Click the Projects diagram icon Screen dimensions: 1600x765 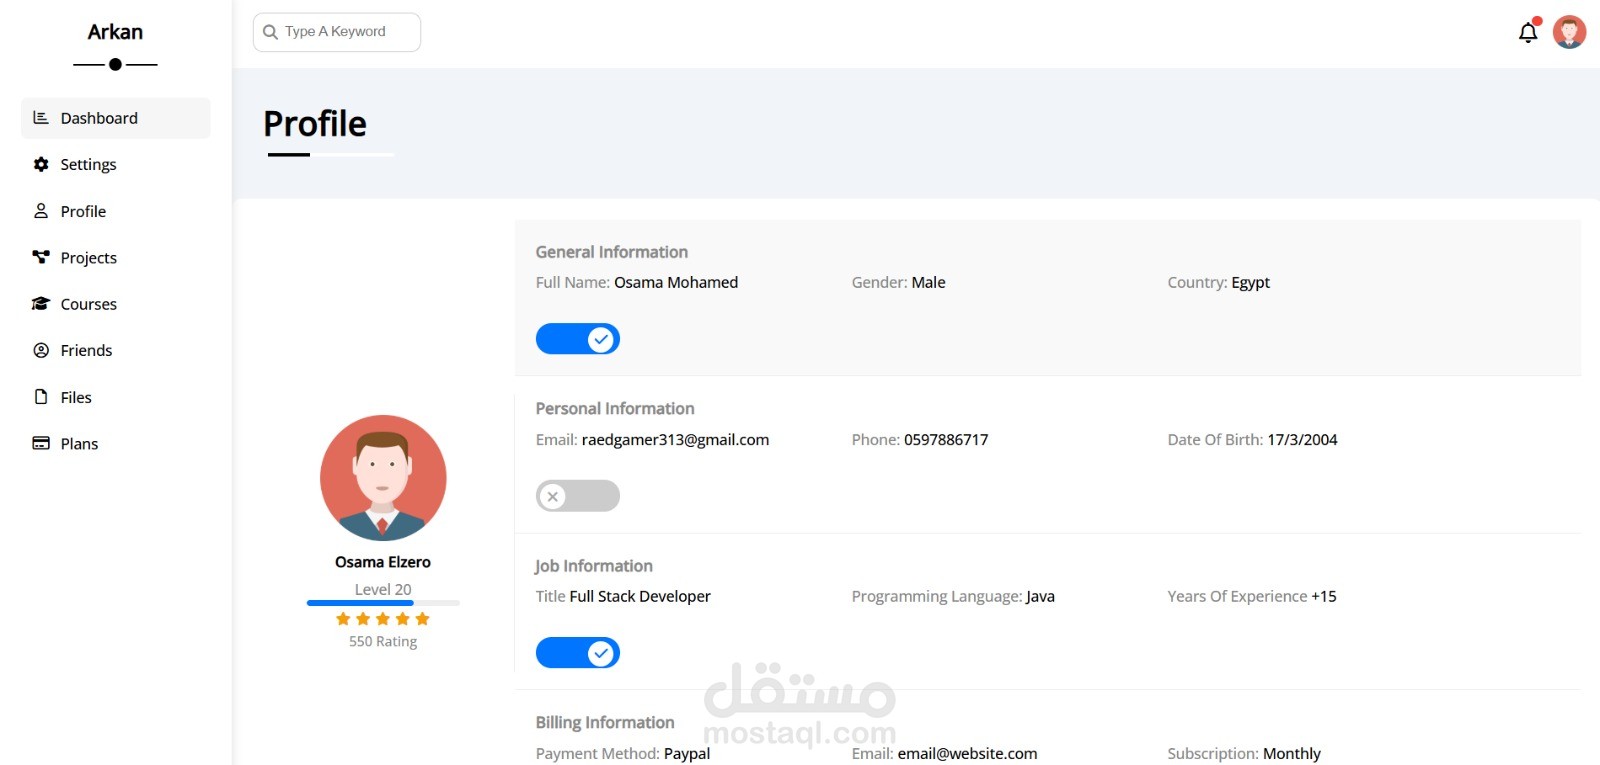click(x=41, y=257)
